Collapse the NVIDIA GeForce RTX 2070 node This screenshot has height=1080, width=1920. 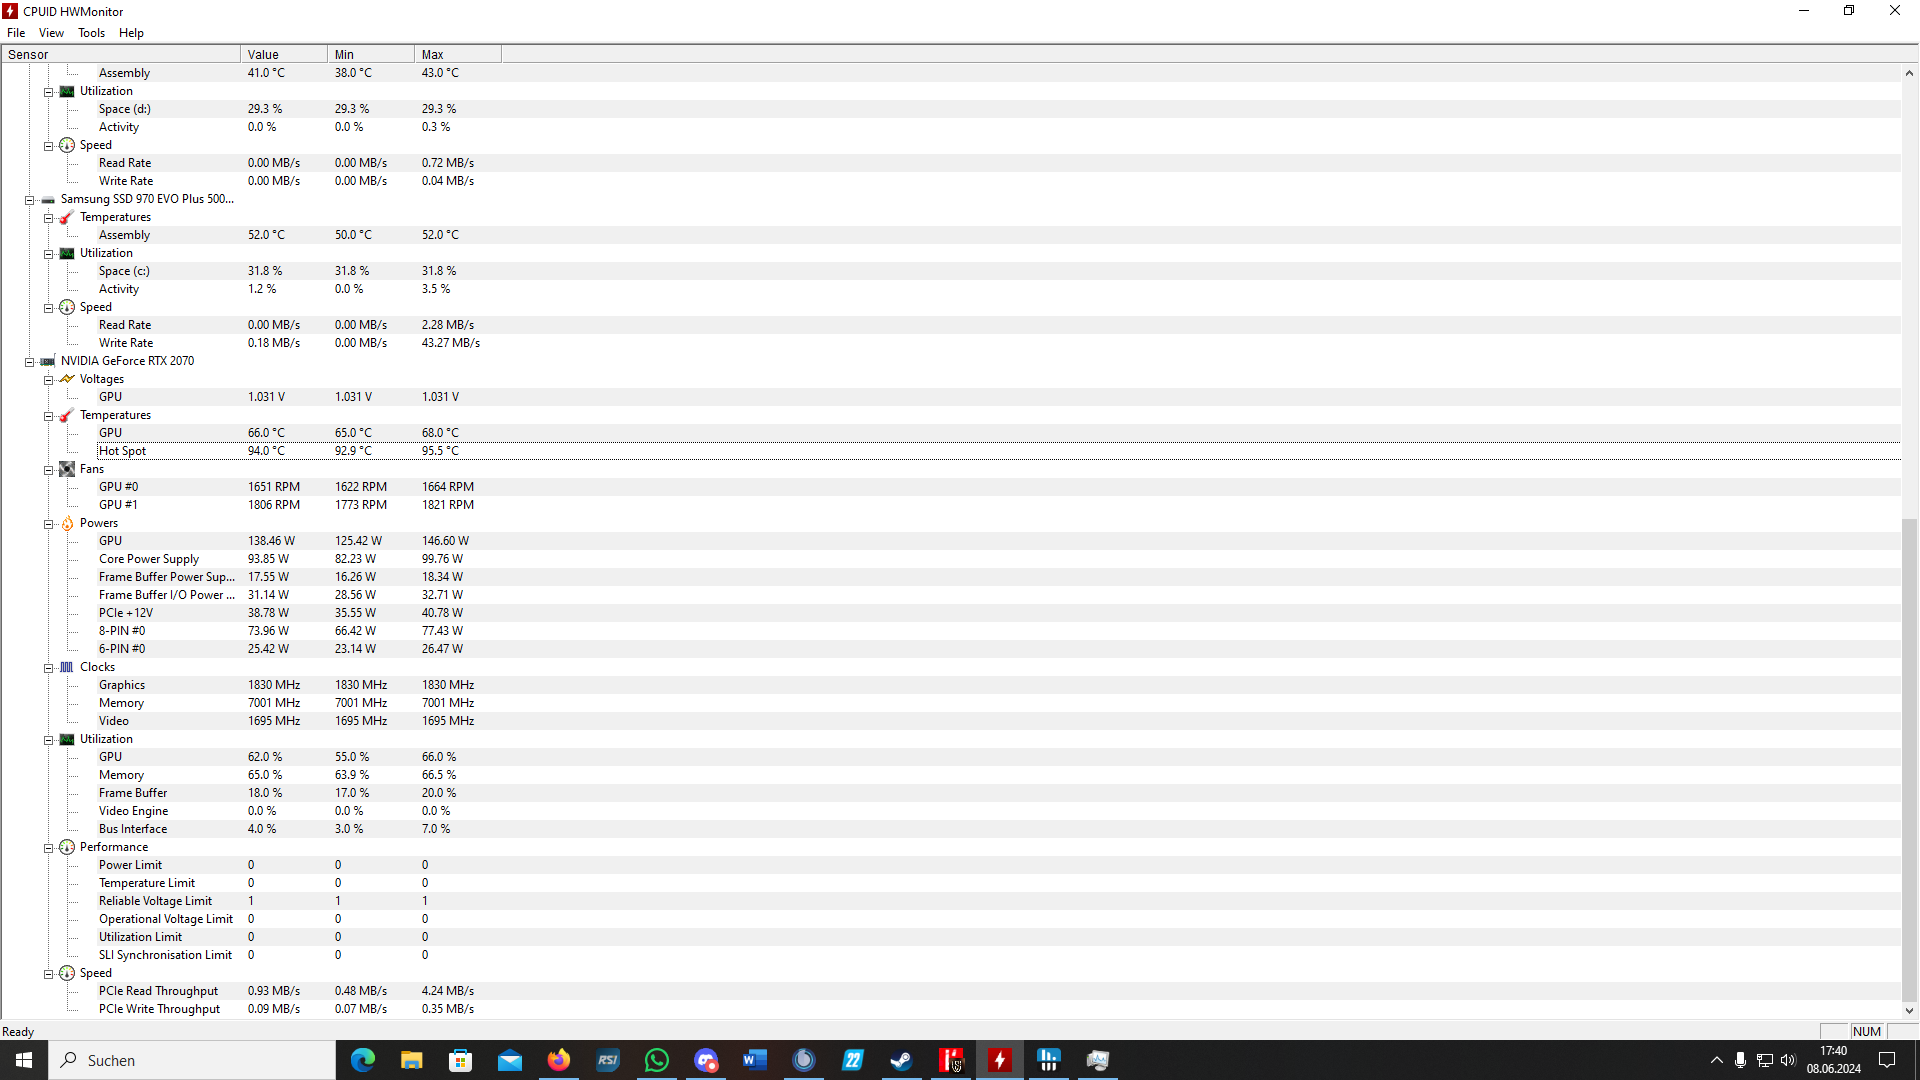30,362
